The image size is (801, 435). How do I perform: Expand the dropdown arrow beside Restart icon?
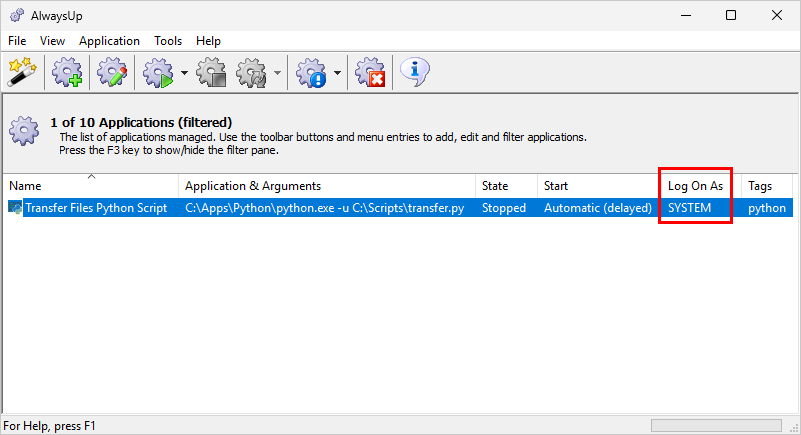[277, 73]
